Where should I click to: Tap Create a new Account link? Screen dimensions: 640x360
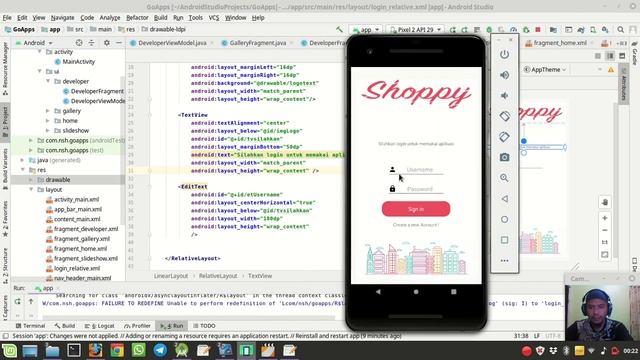coord(416,225)
